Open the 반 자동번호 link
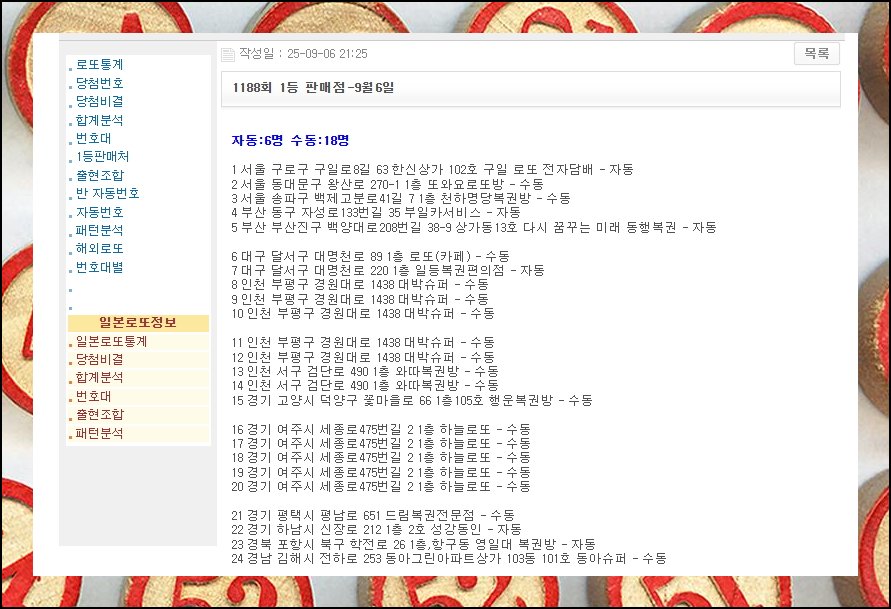 107,193
